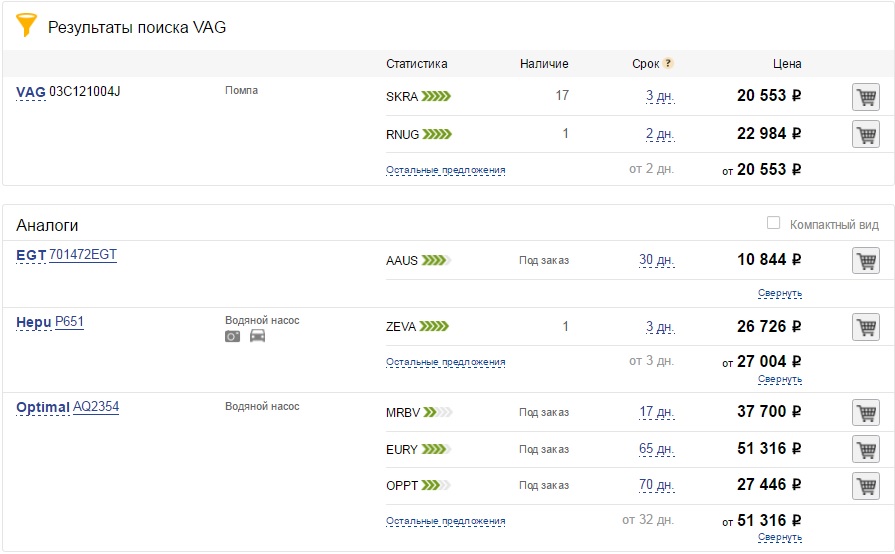Open photo camera icon for Hepu P651

point(232,336)
